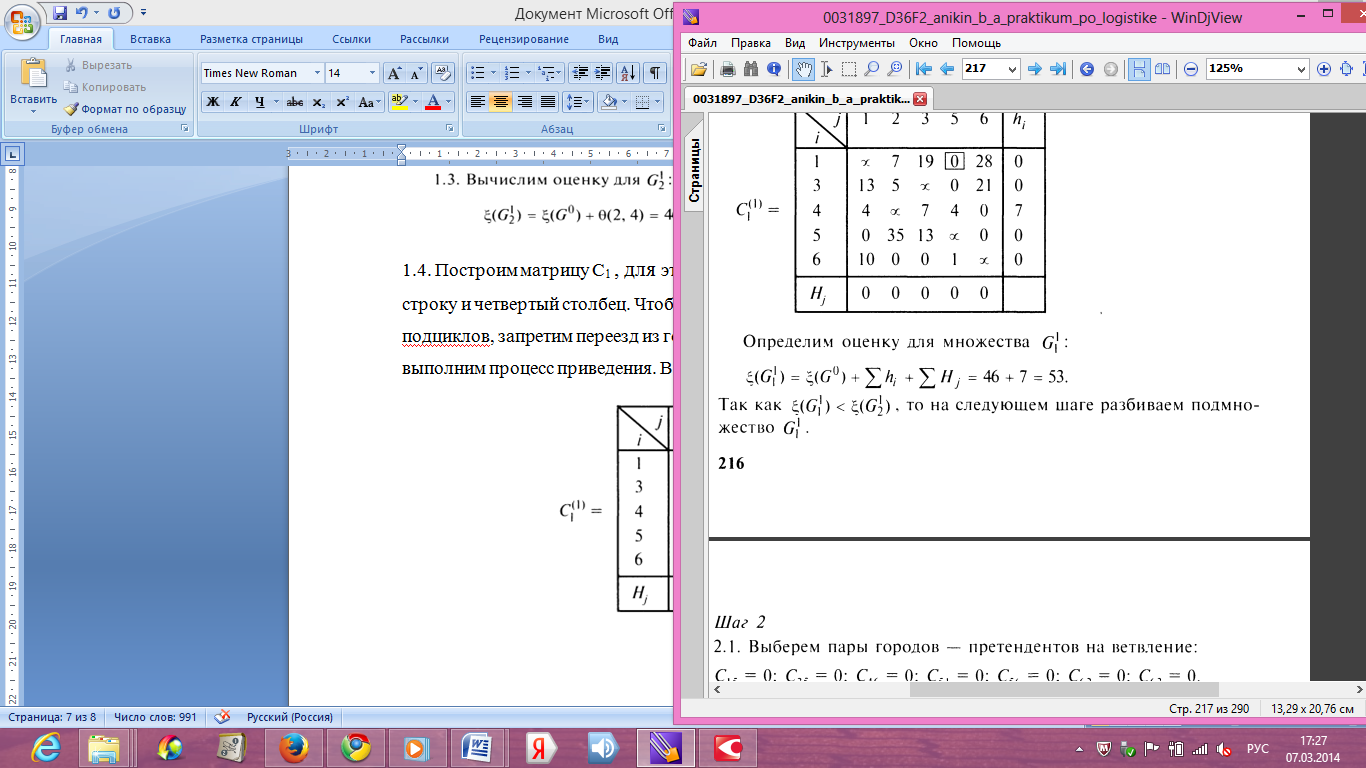1366x768 pixels.
Task: Click the text highlight color marker
Action: [x=398, y=102]
